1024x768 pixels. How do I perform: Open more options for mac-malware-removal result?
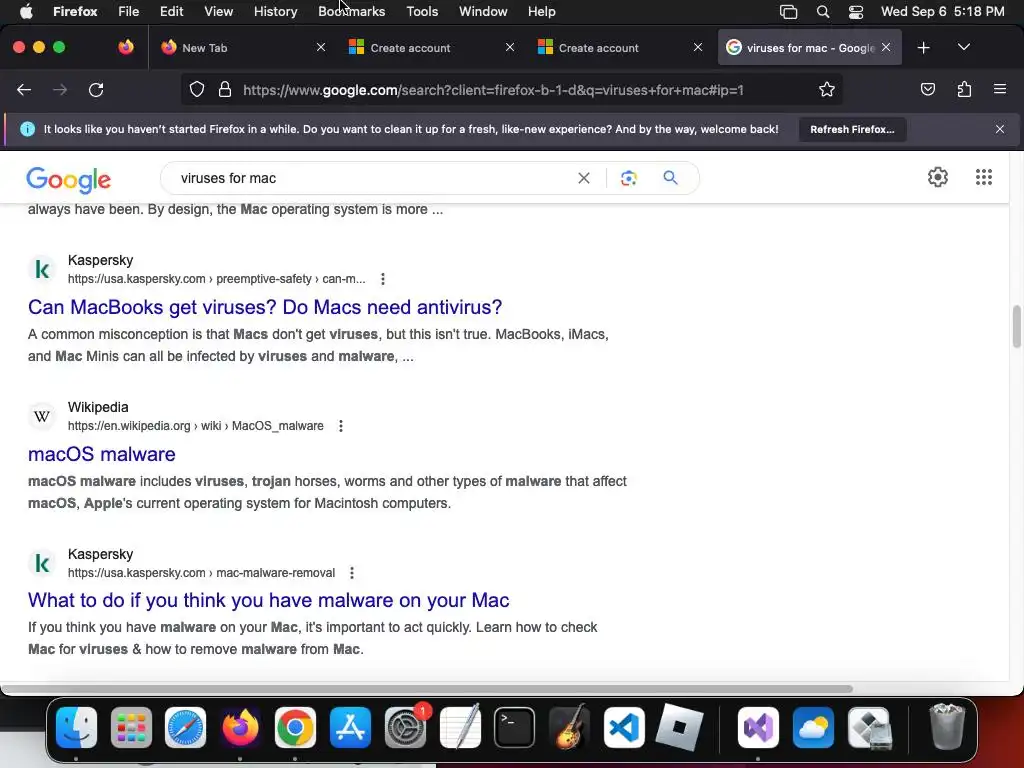click(x=352, y=573)
